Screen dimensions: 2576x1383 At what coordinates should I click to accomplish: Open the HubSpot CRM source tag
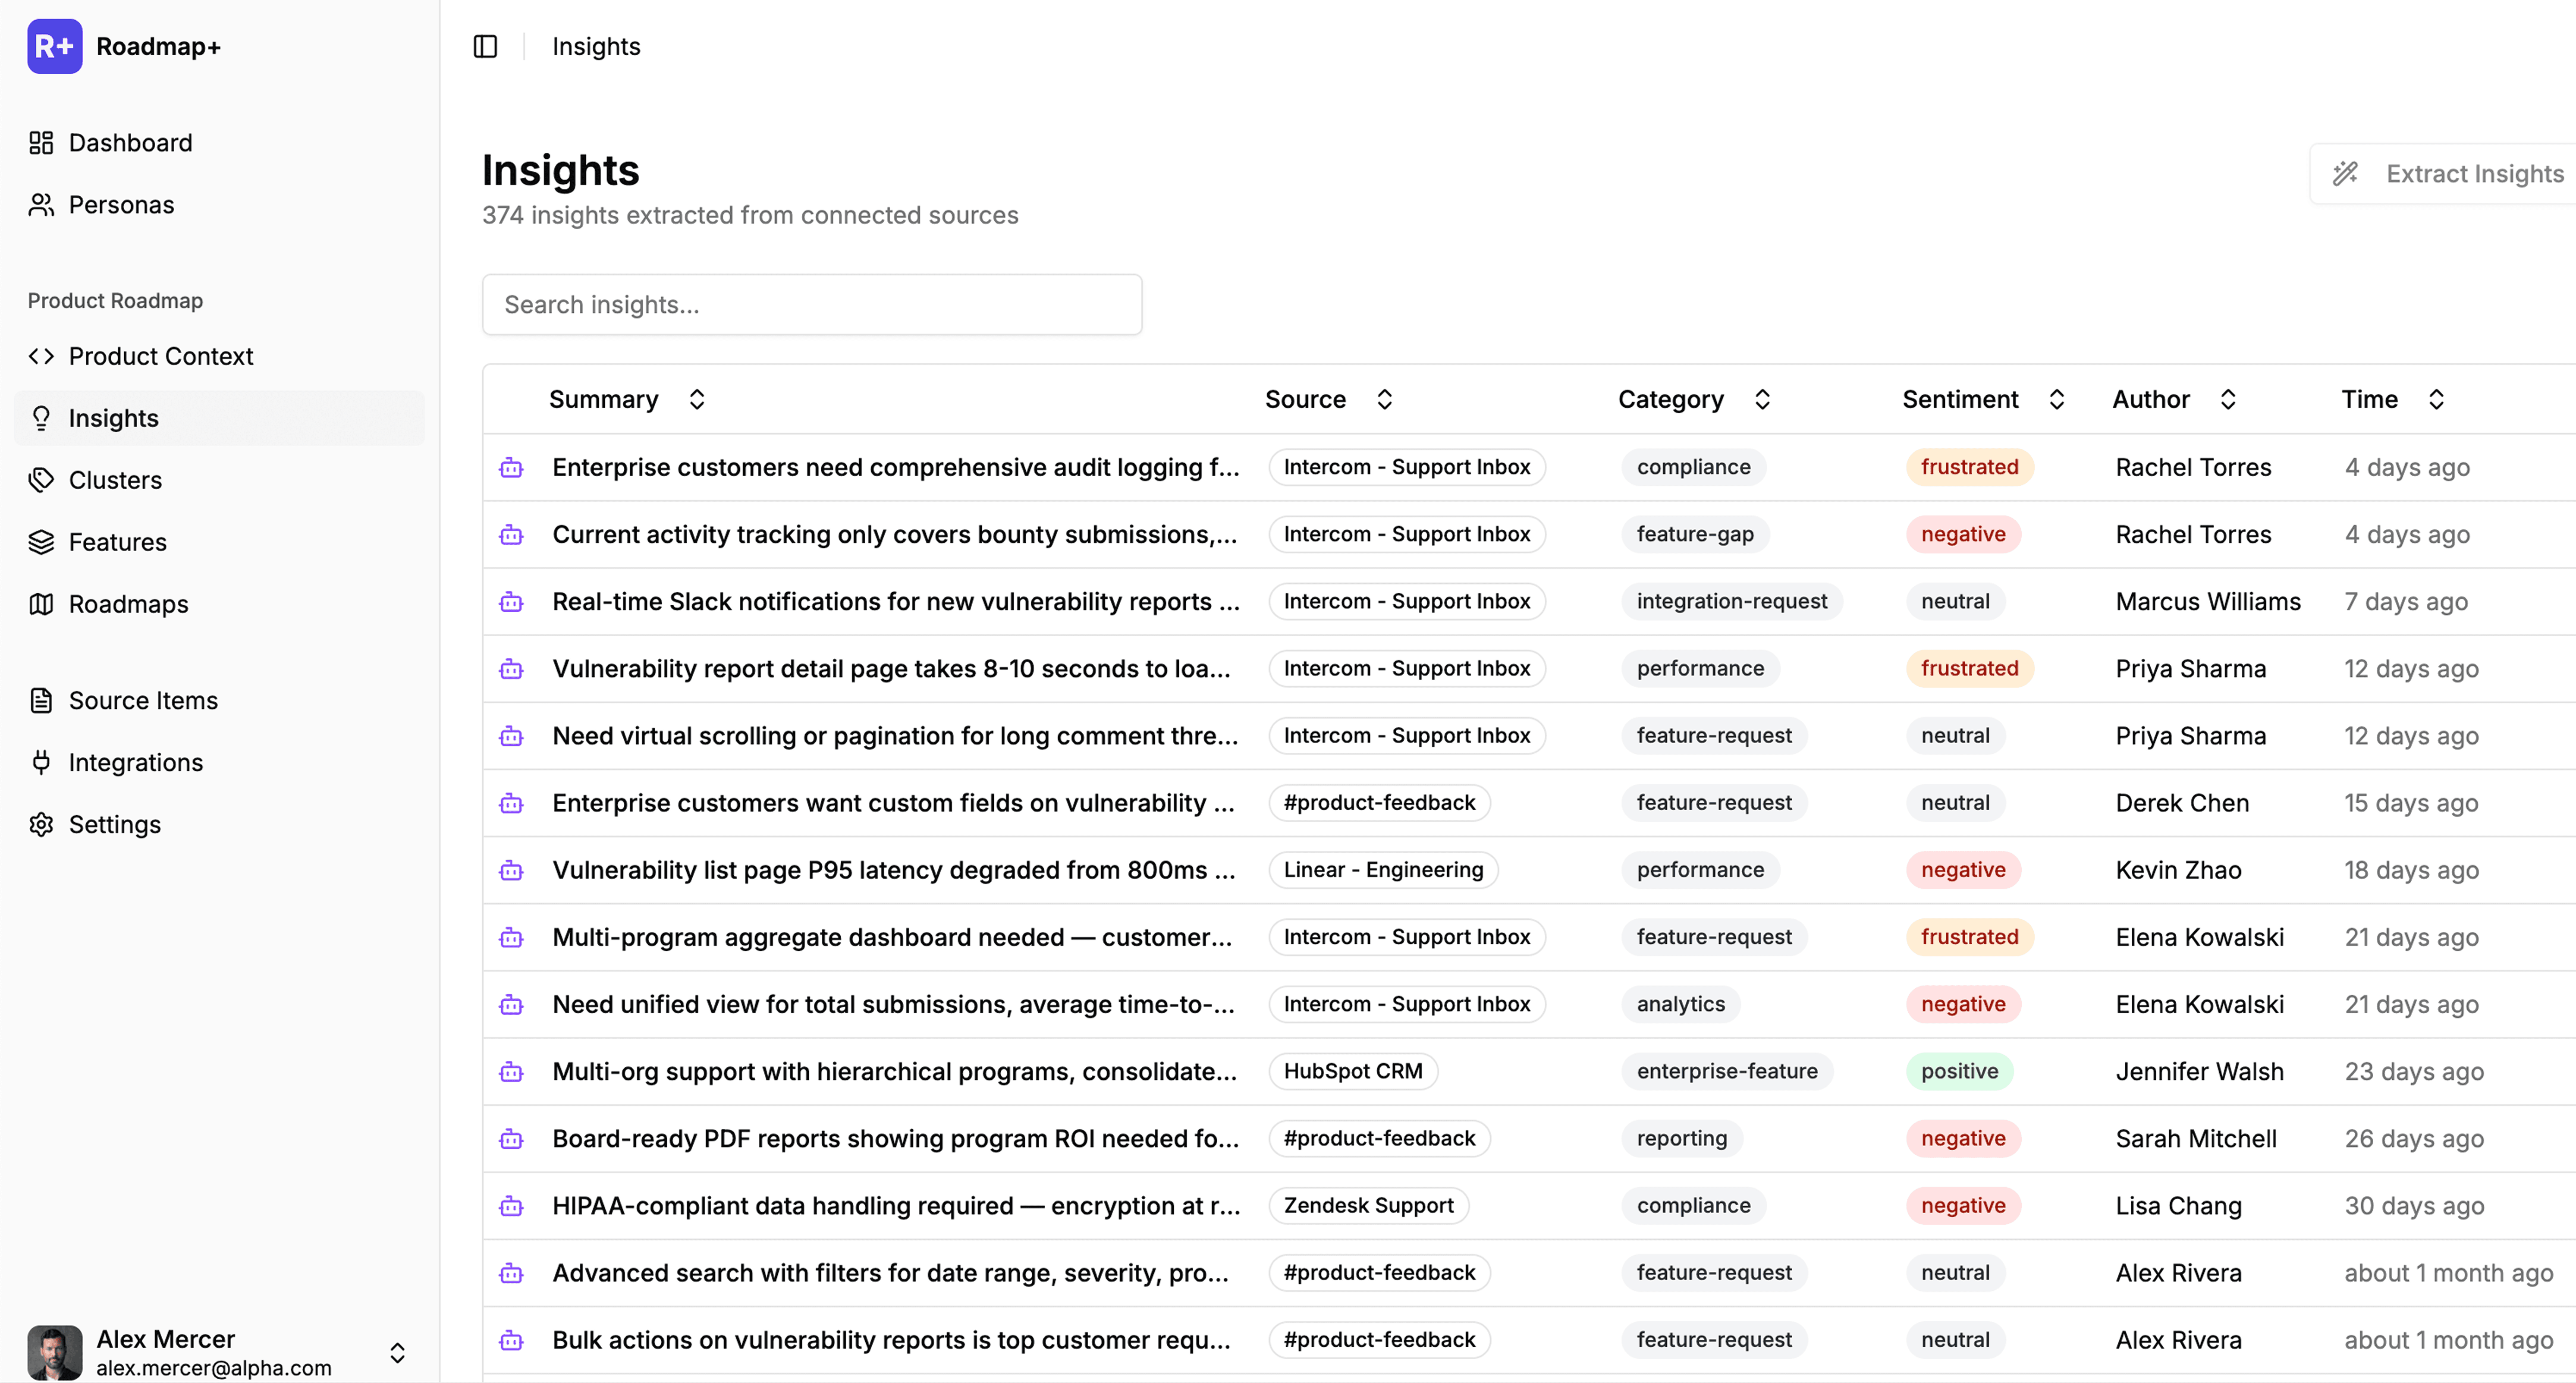click(1353, 1071)
